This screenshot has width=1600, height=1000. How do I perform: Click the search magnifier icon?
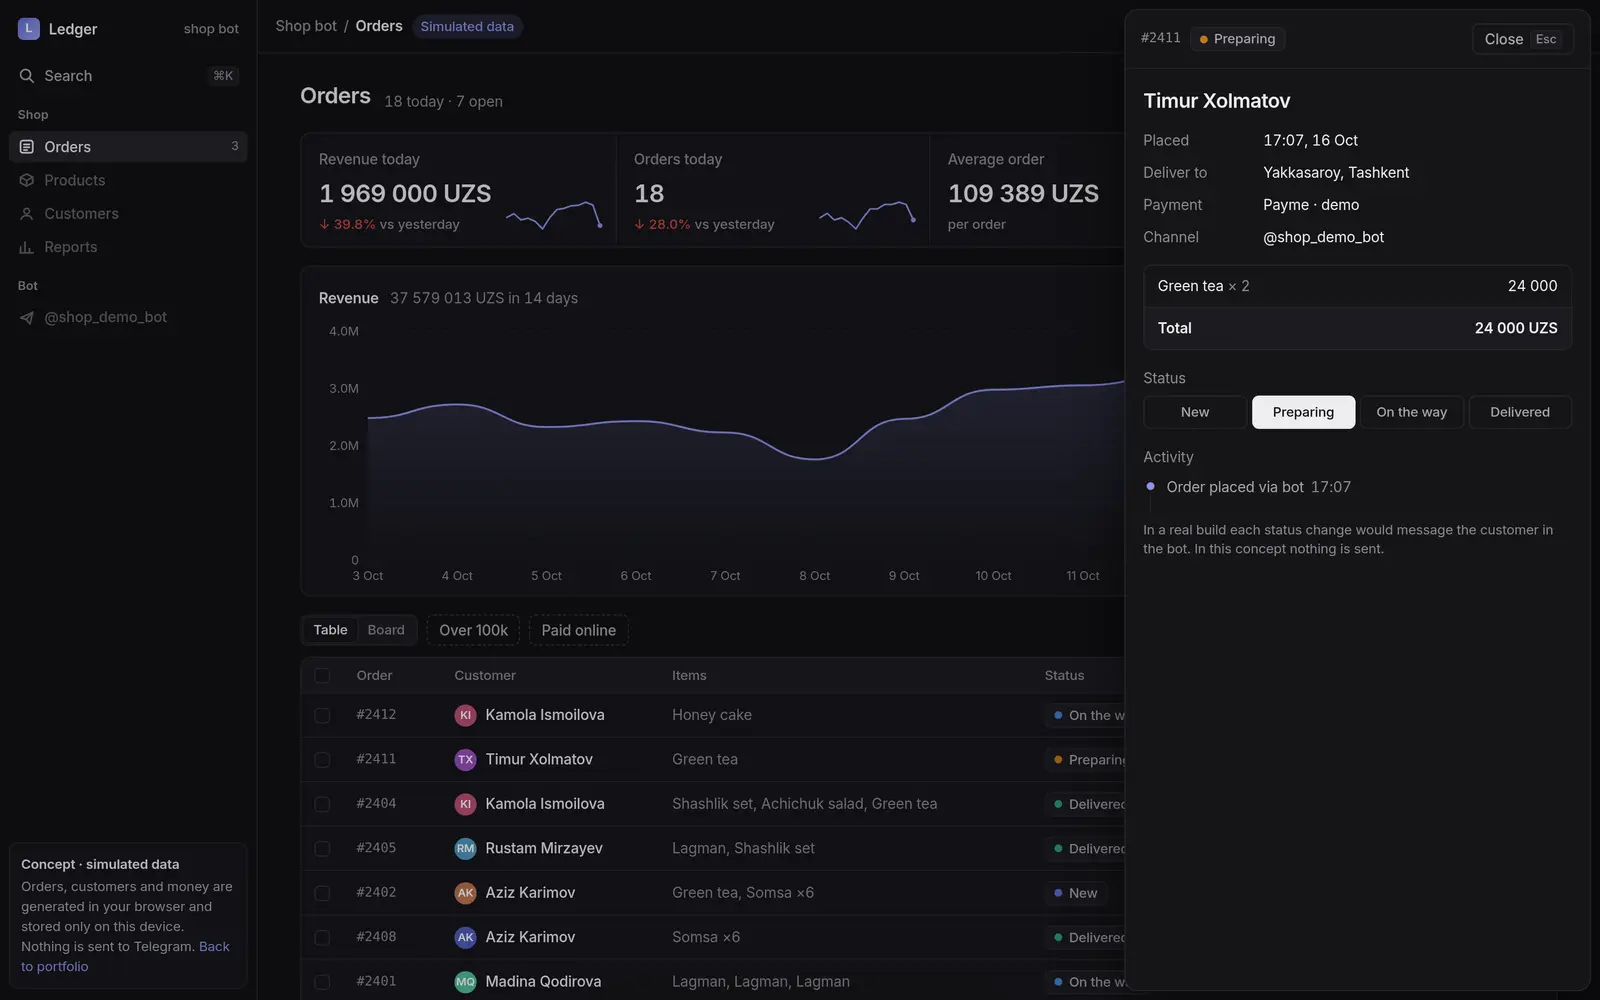click(27, 76)
